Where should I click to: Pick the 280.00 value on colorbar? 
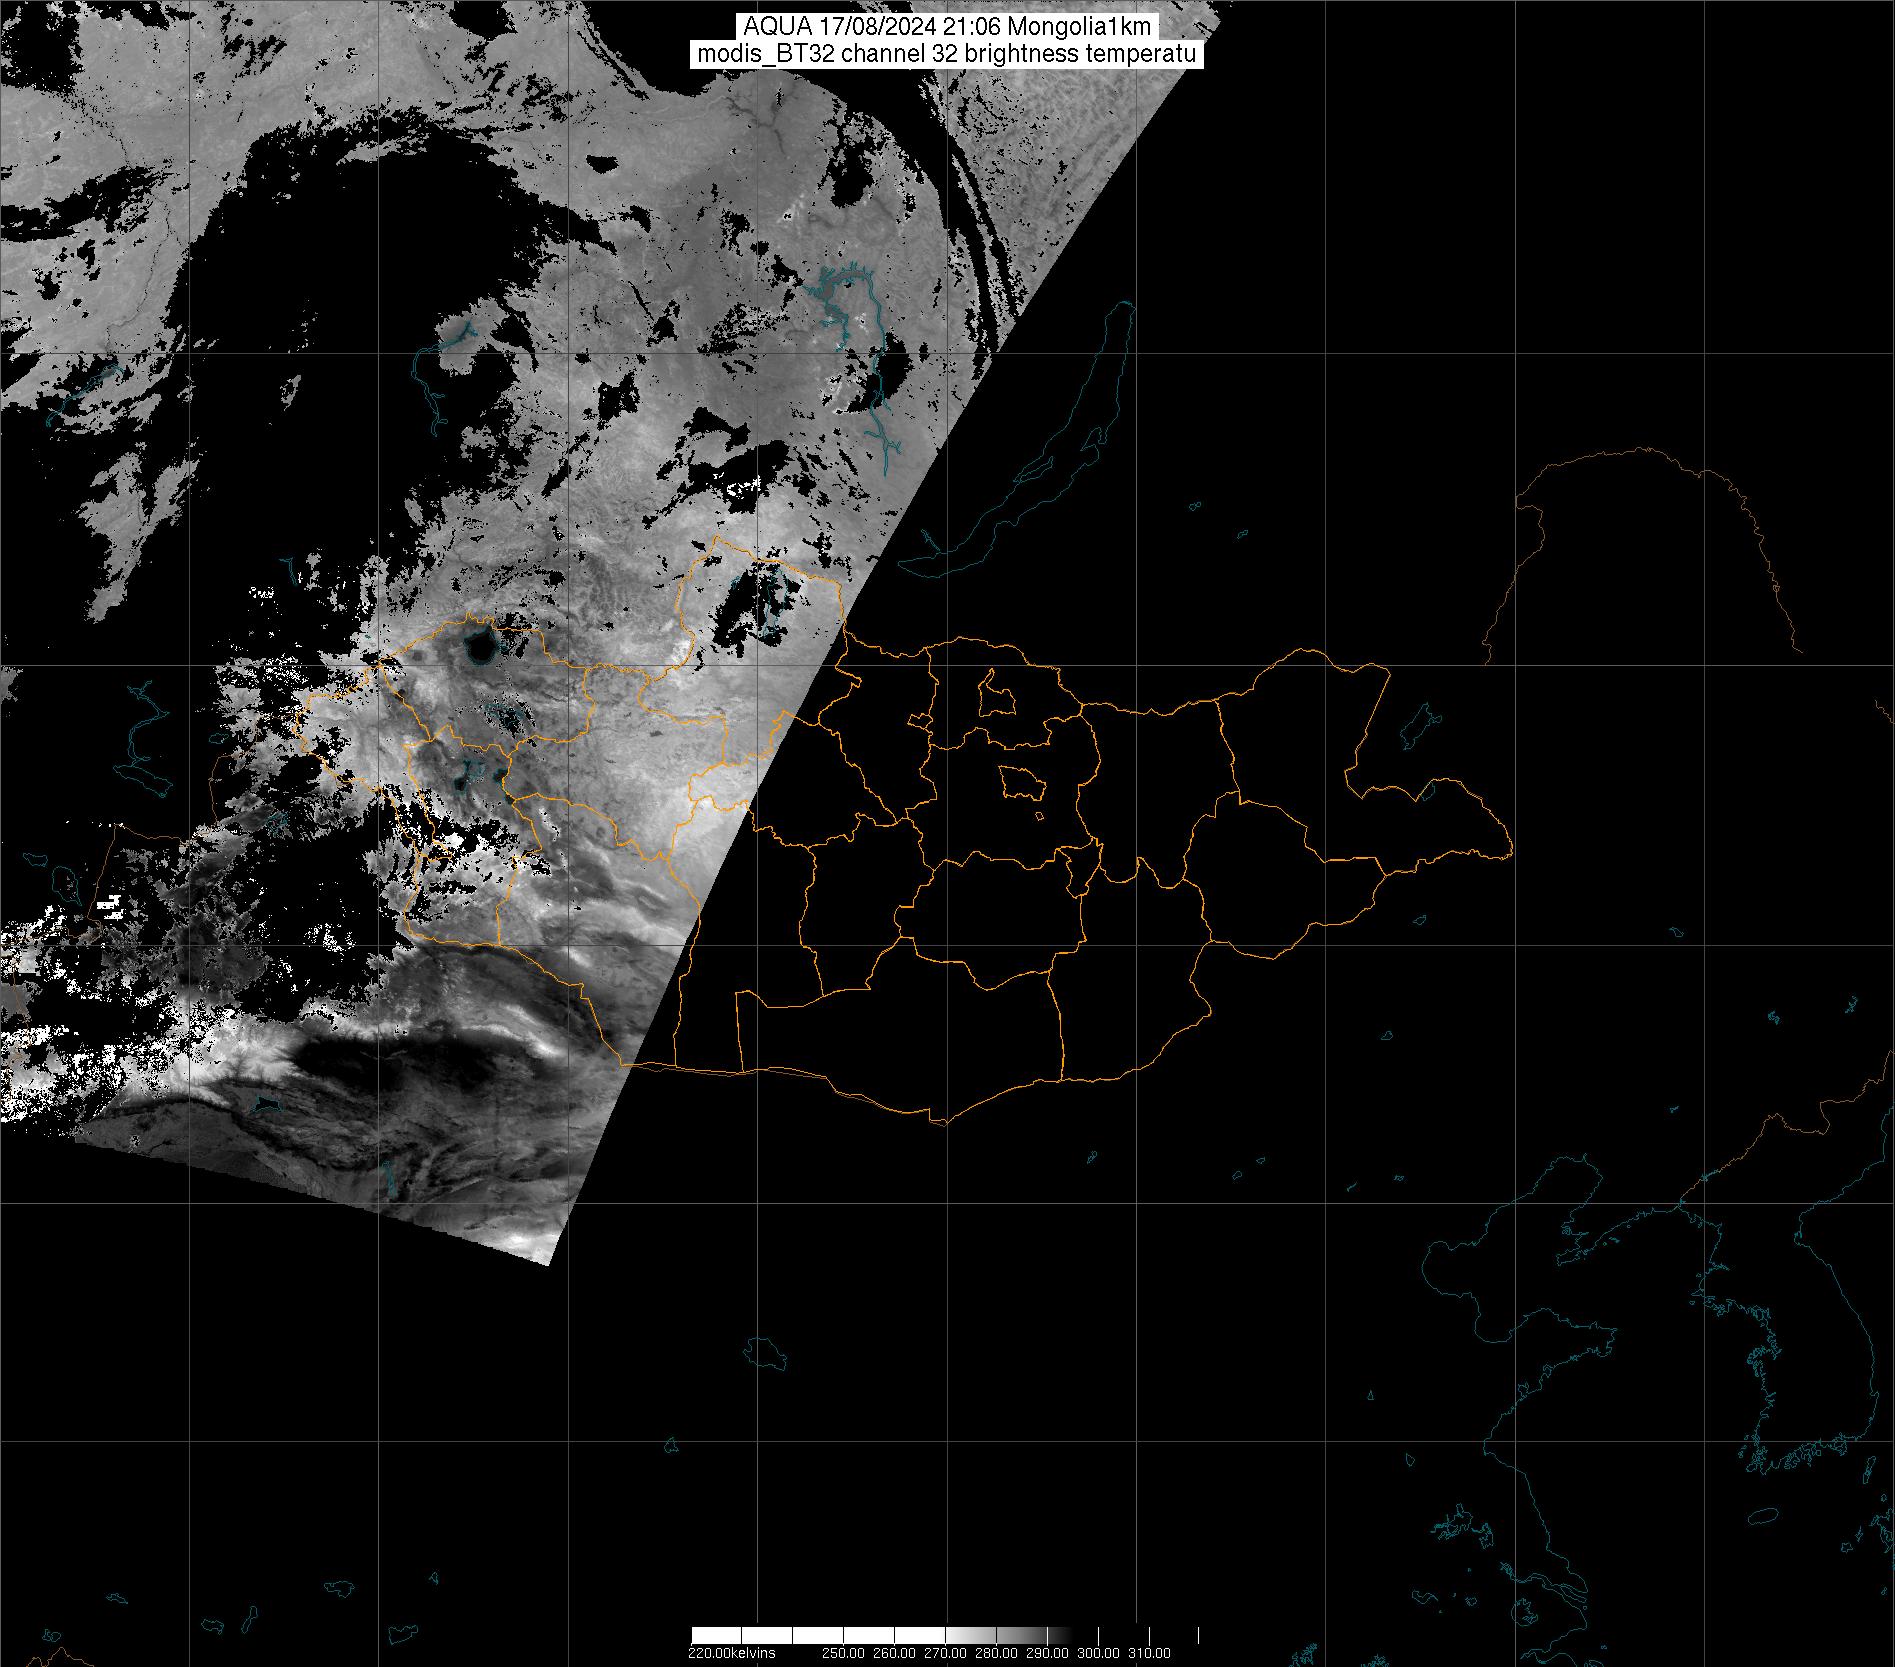point(997,1653)
